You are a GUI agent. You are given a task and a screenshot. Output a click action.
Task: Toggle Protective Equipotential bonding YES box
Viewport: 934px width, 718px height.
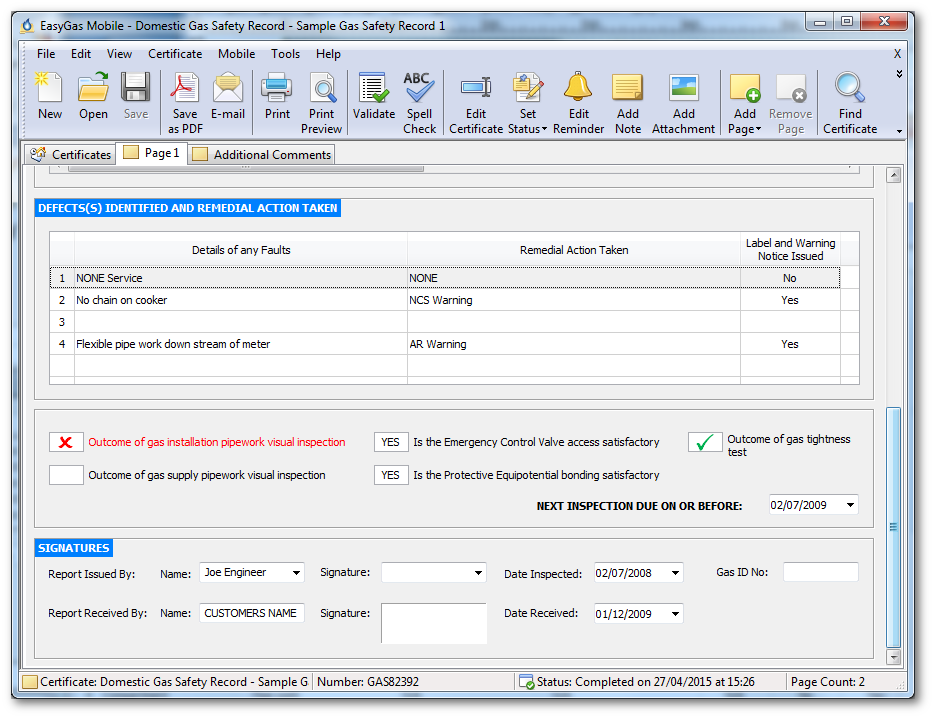(x=391, y=475)
